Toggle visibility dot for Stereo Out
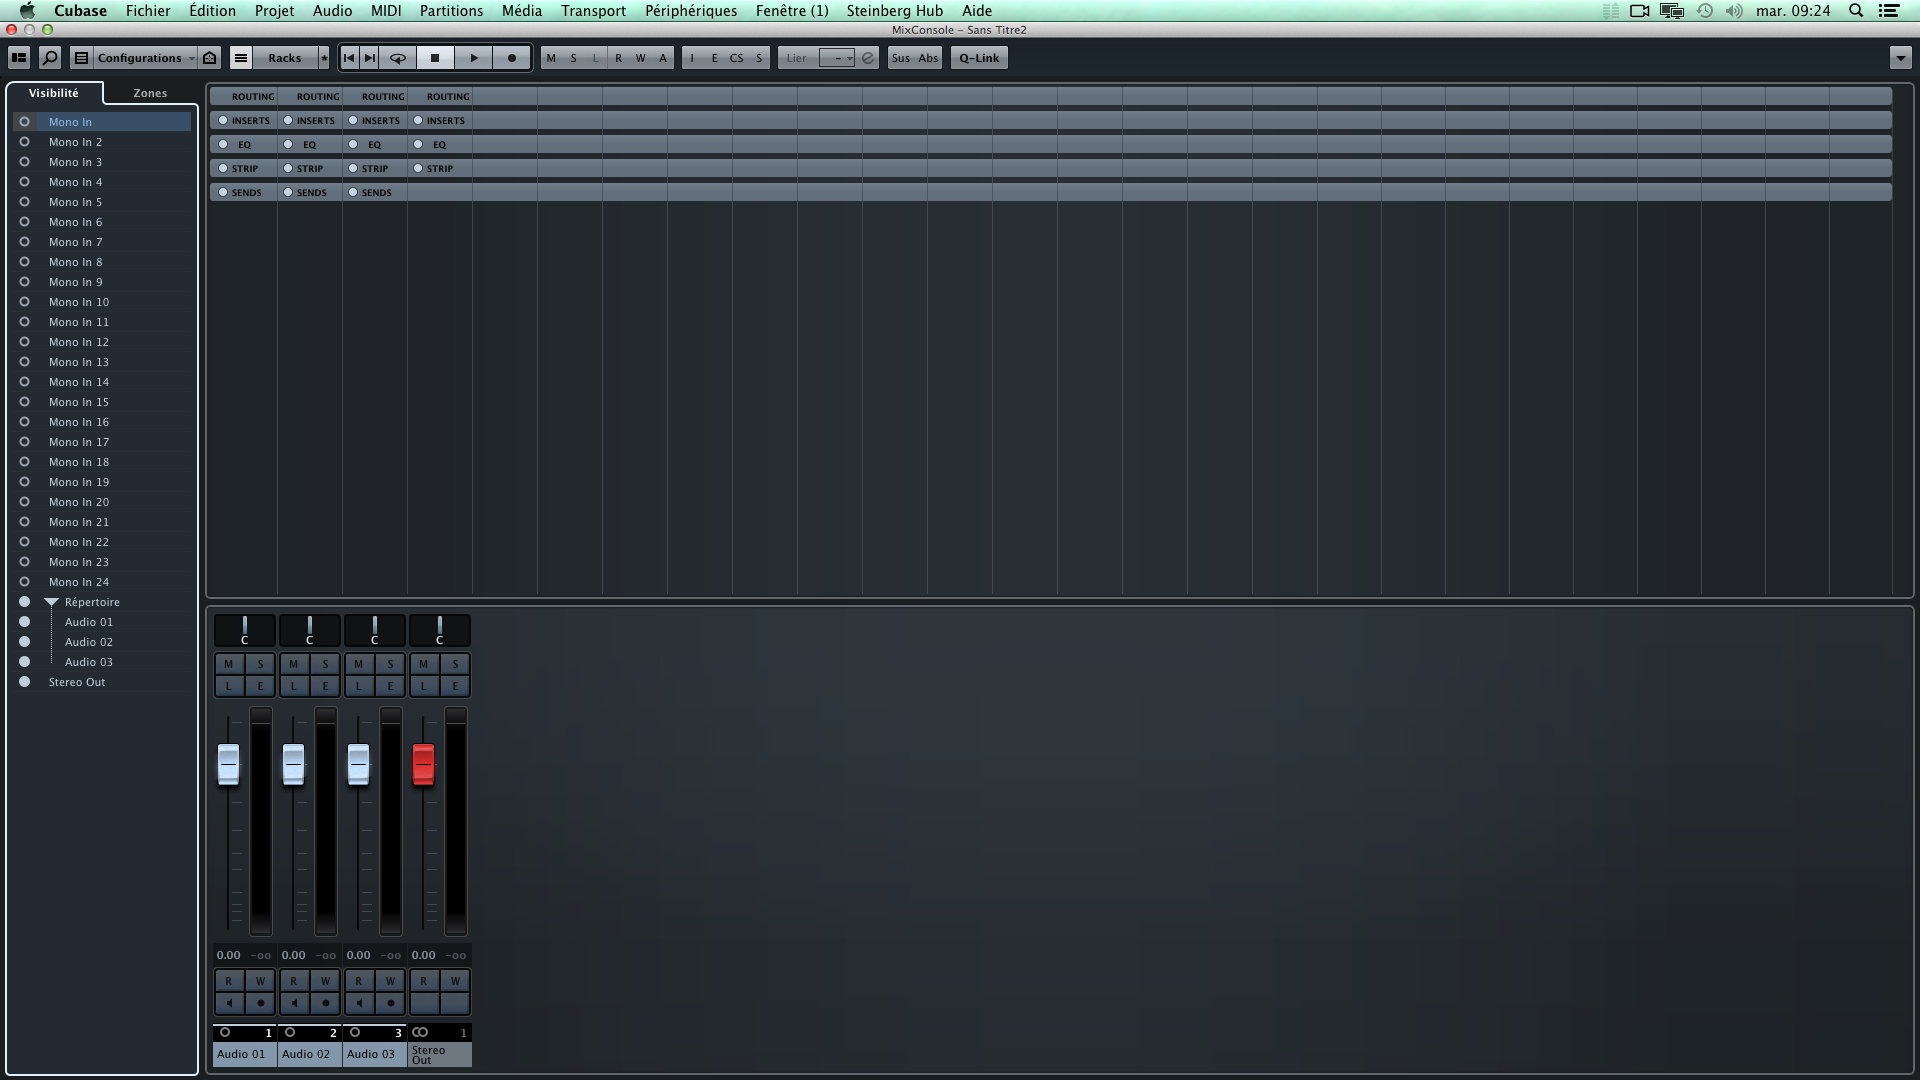Image resolution: width=1920 pixels, height=1080 pixels. click(x=25, y=682)
